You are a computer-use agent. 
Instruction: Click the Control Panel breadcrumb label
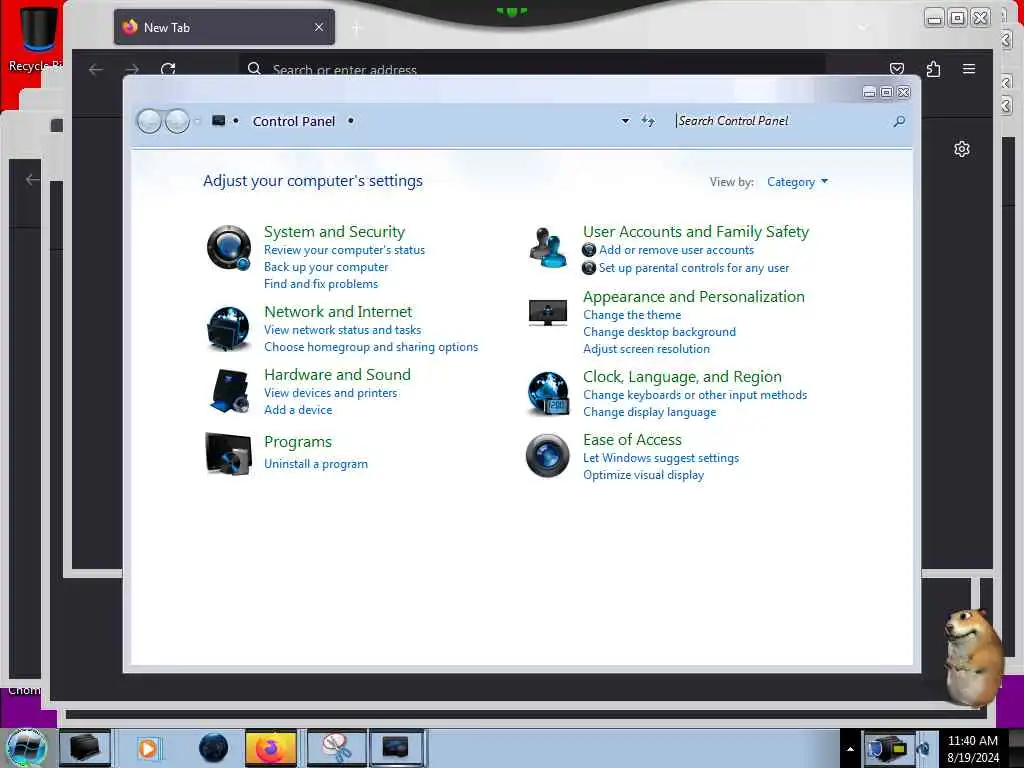tap(294, 121)
